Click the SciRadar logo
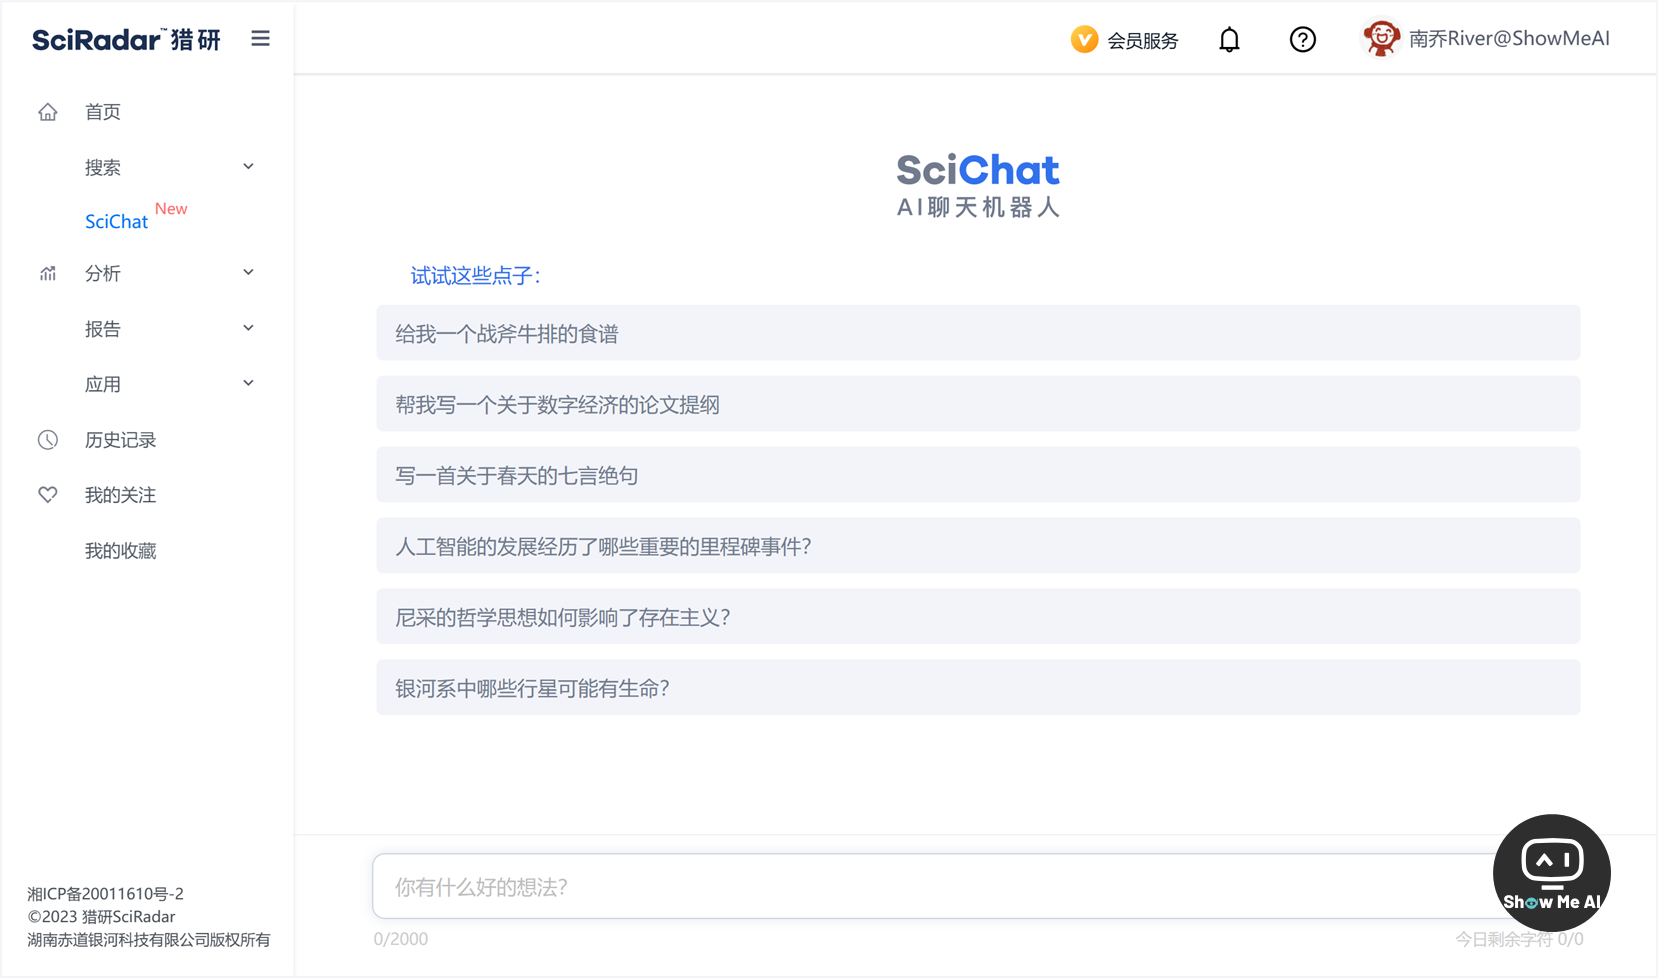The height and width of the screenshot is (978, 1658). (x=126, y=39)
